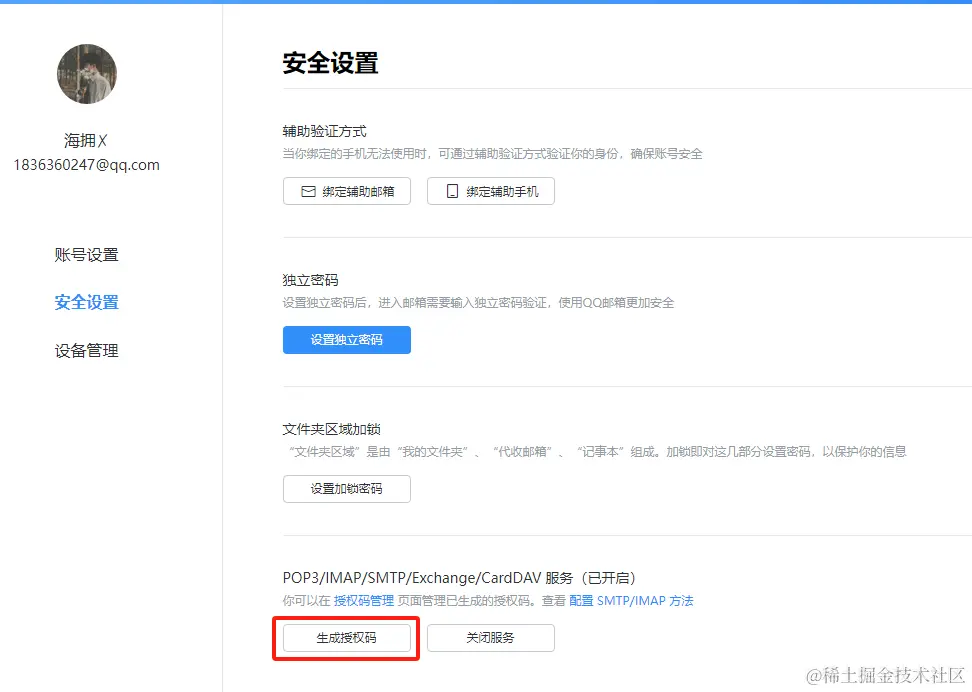Click the POP3/IMAP/SMTP 服务 heading
The width and height of the screenshot is (972, 692).
[x=470, y=576]
